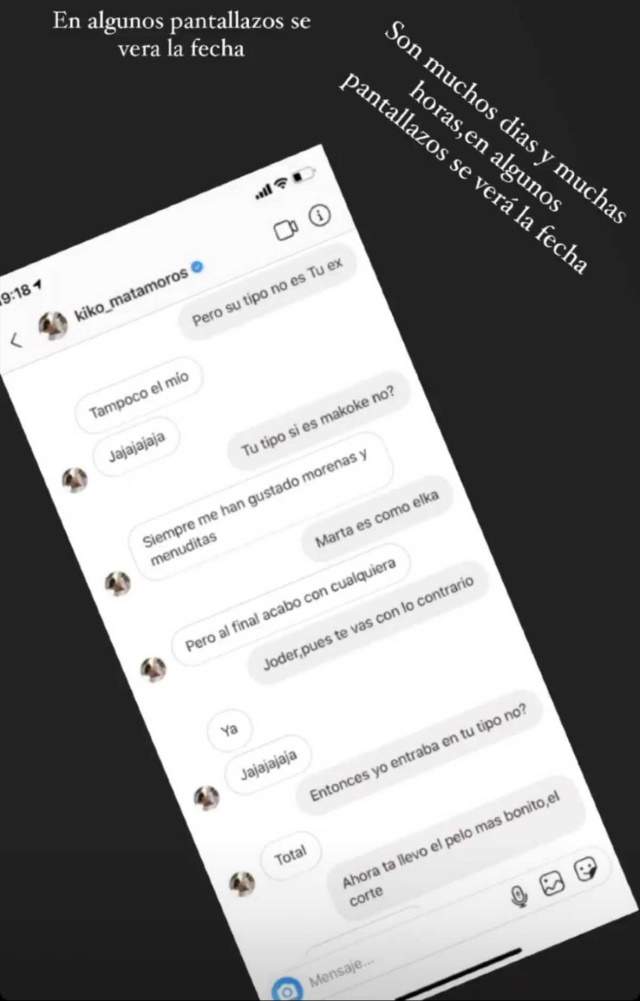Select the 'Pero su tipo no es Tu ex' message
This screenshot has height=1001, width=640.
267,291
